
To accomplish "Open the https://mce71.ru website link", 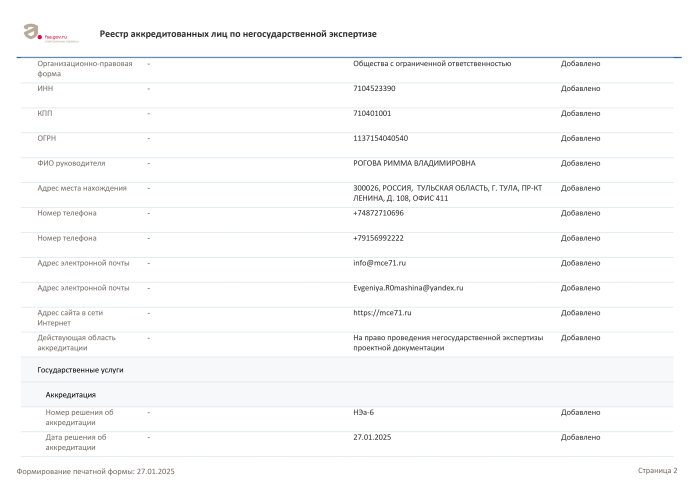I will coord(382,312).
